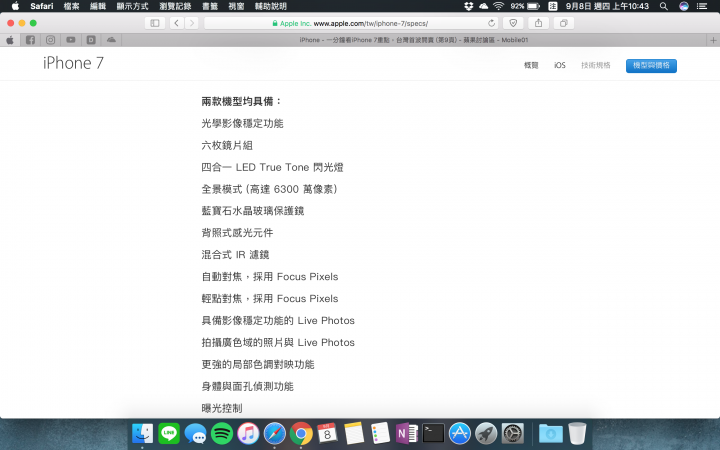Open the Apple menu
Image resolution: width=720 pixels, height=450 pixels.
pos(15,6)
